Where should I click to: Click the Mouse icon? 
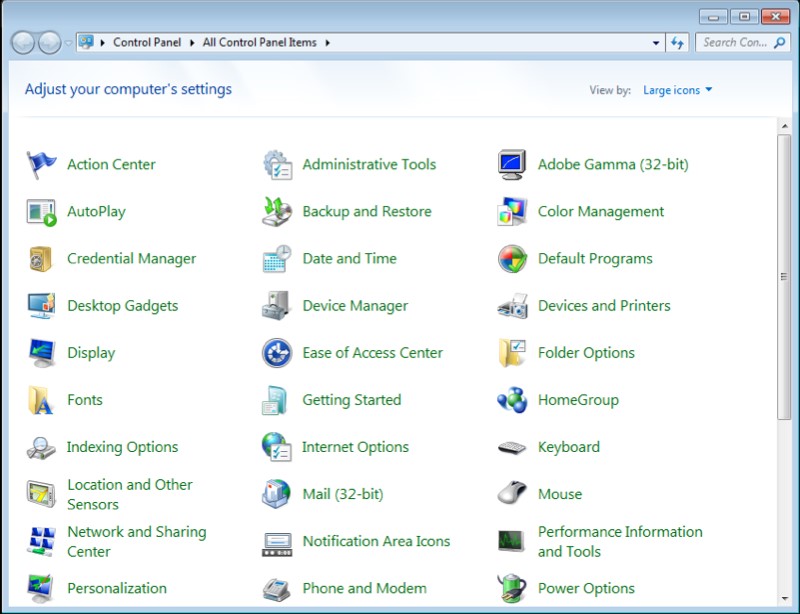click(x=512, y=494)
